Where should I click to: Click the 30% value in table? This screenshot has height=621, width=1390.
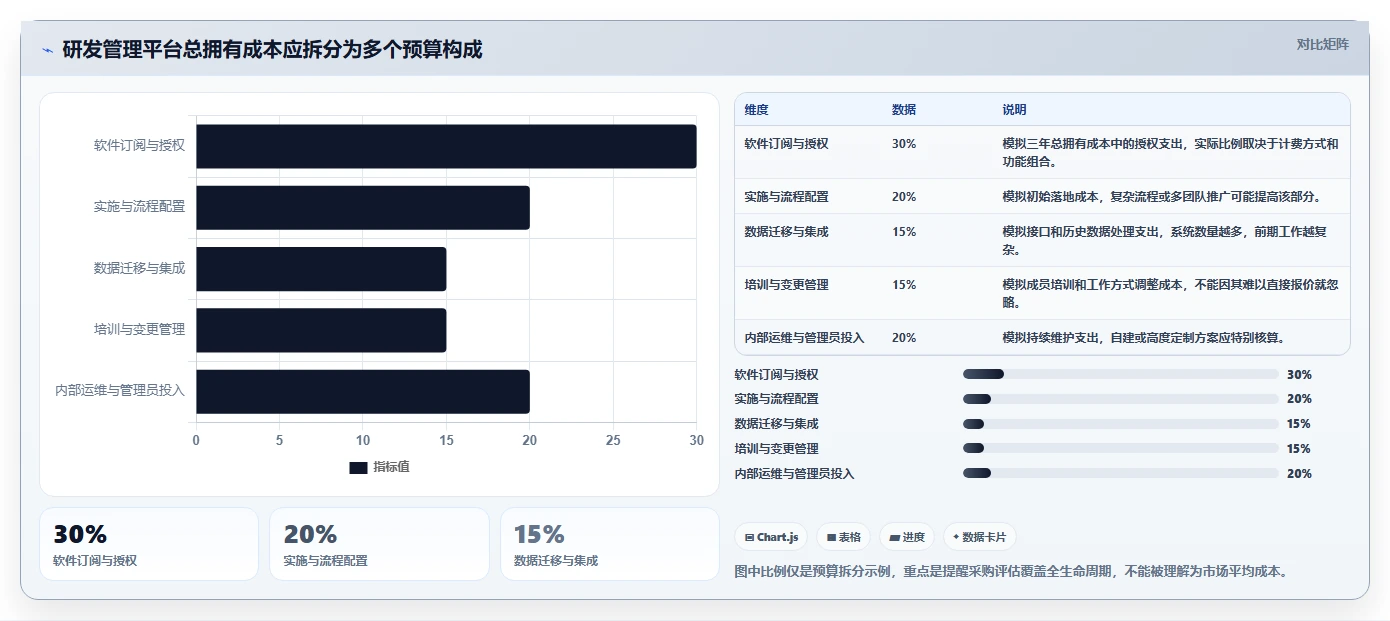(x=904, y=144)
